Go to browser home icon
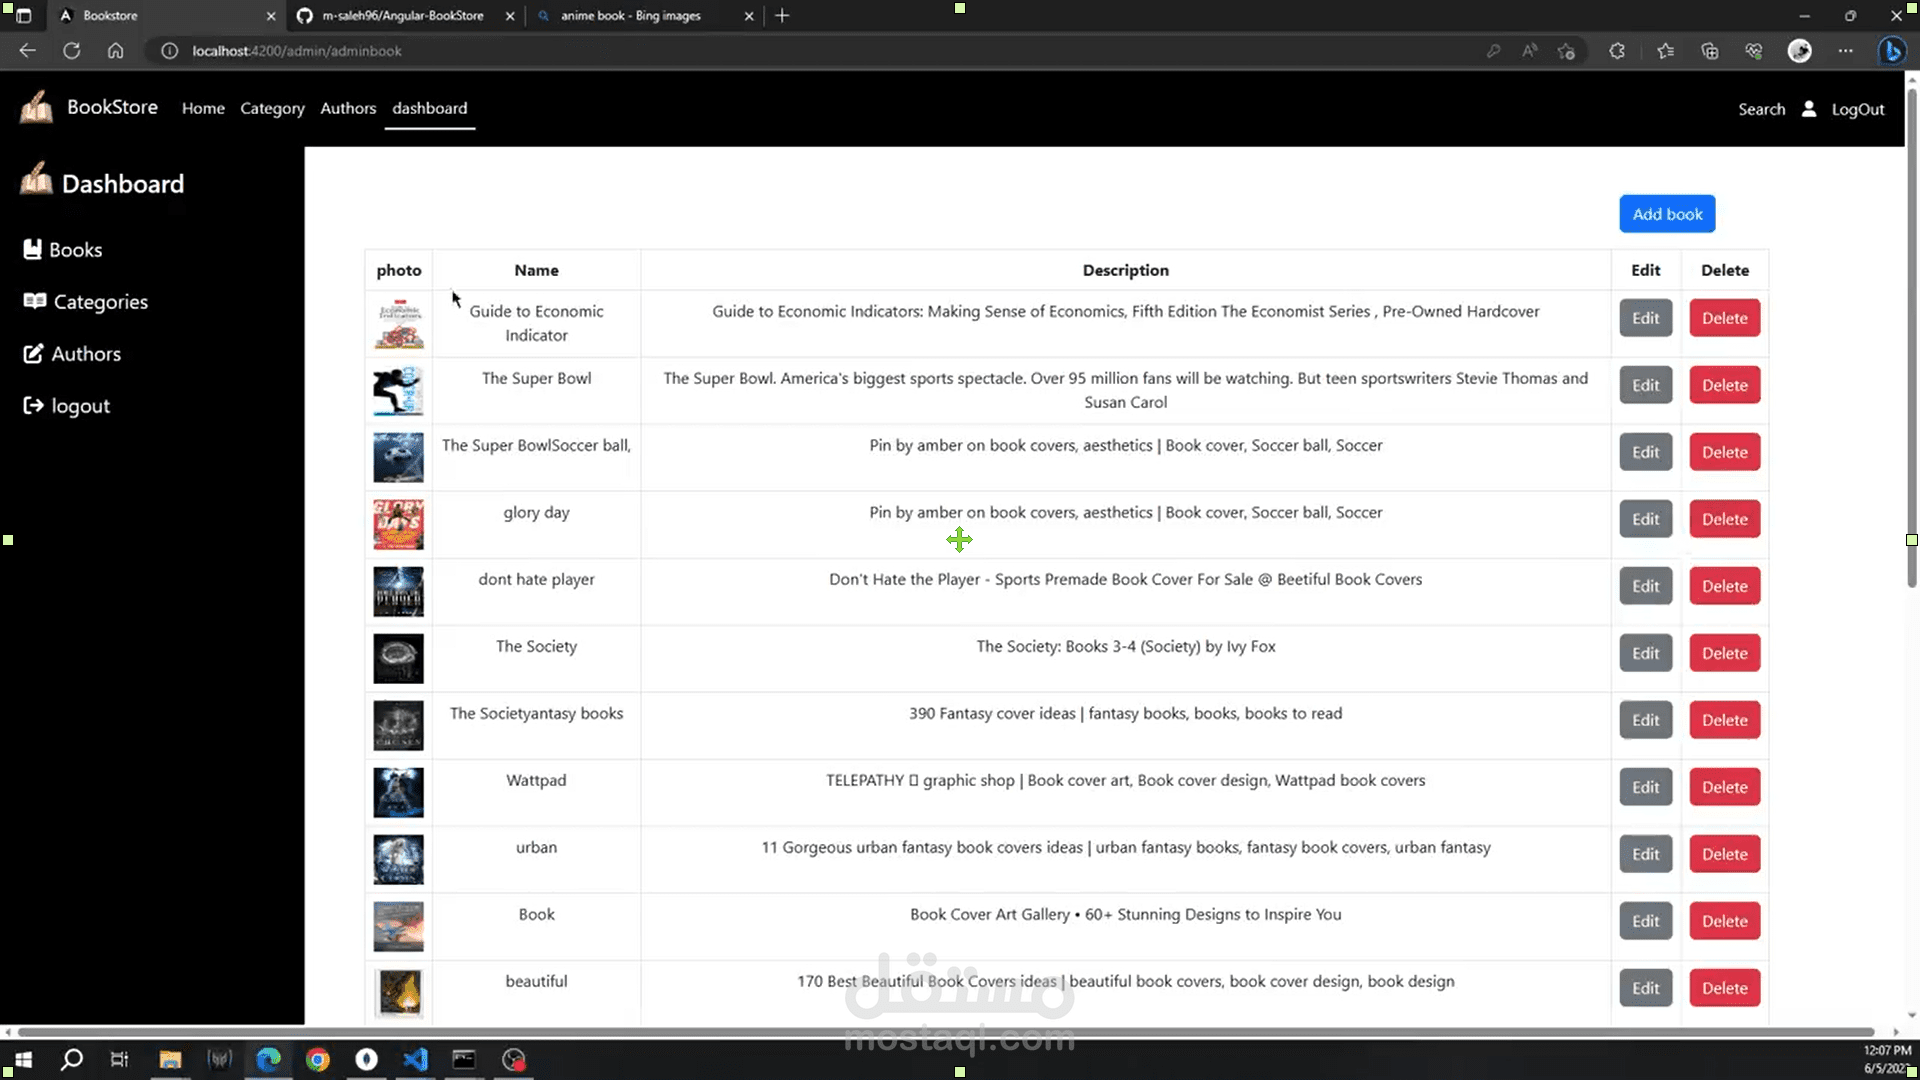The height and width of the screenshot is (1080, 1920). click(x=115, y=51)
